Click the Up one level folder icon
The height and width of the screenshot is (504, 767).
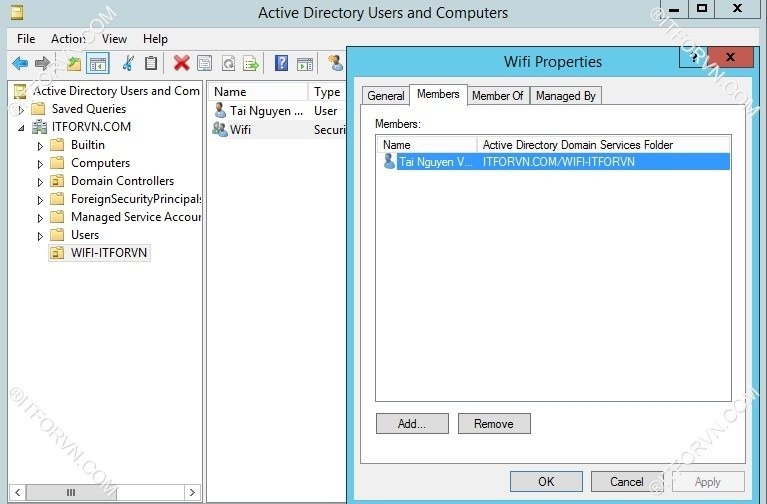click(x=74, y=64)
